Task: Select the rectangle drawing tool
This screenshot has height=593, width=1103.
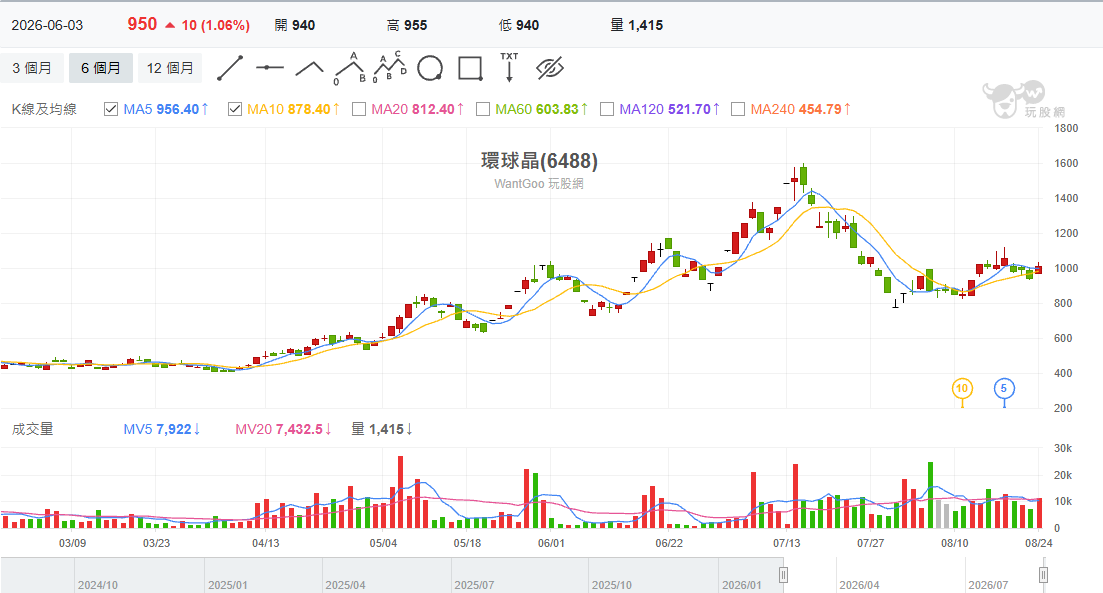Action: (x=470, y=68)
